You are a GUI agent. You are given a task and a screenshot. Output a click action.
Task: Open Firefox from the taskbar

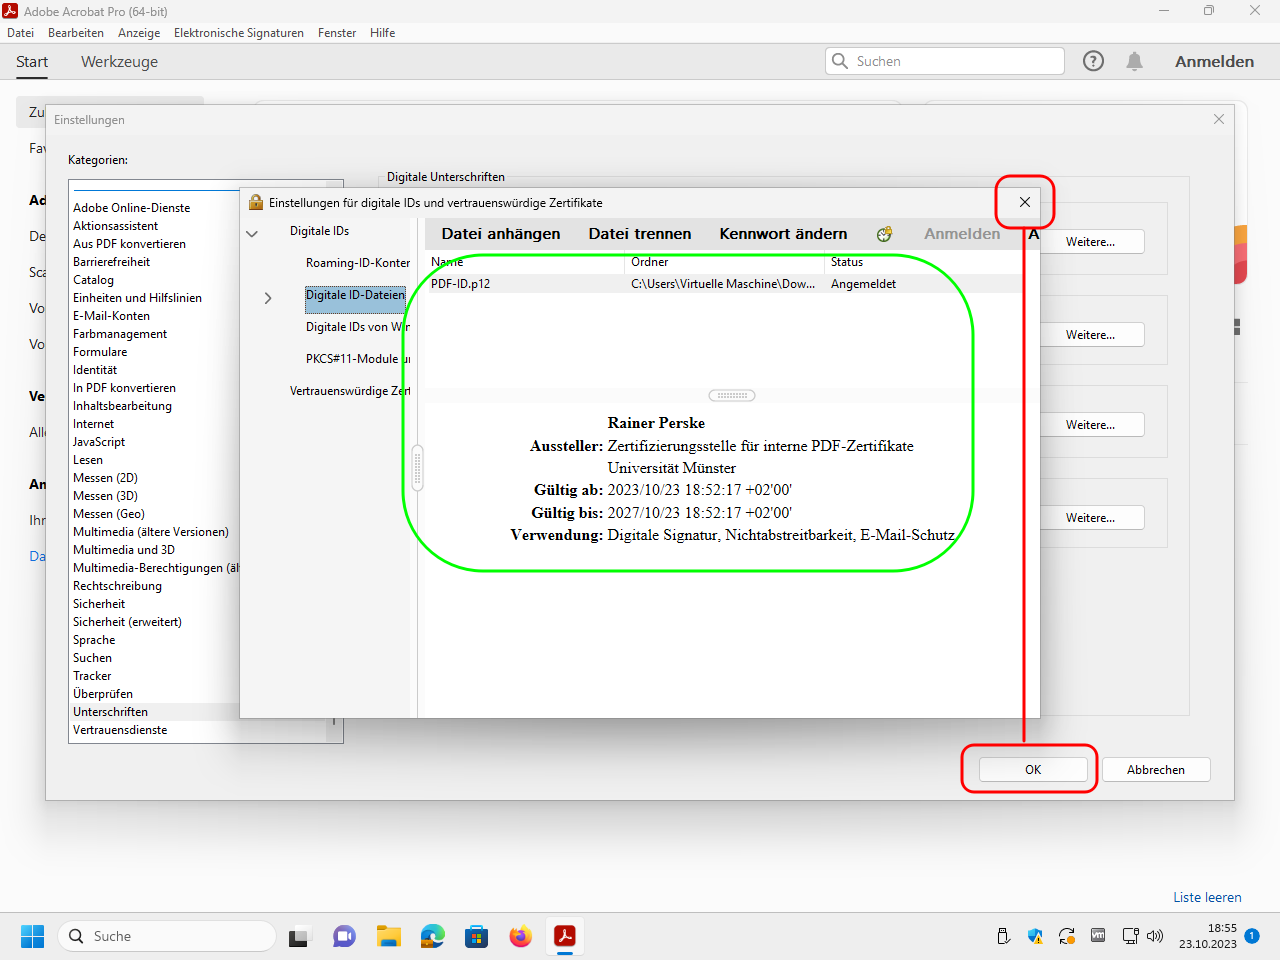520,936
